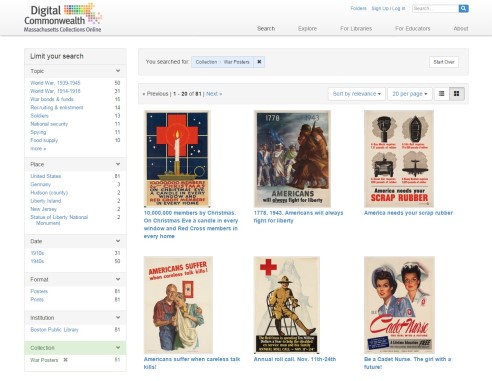This screenshot has width=492, height=381.
Task: Open the For Libraries nav menu
Action: [356, 29]
